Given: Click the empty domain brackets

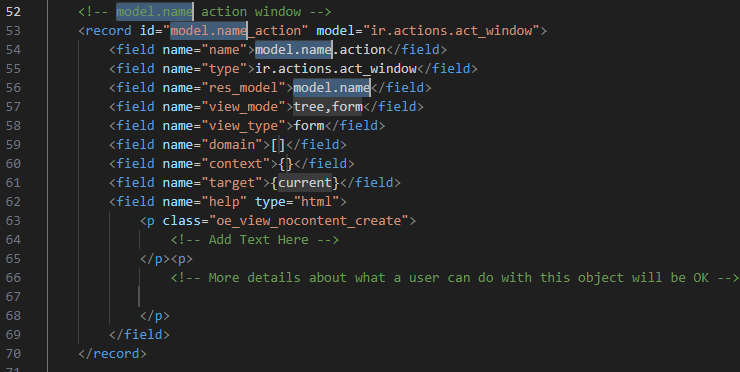Looking at the screenshot, I should coord(278,144).
